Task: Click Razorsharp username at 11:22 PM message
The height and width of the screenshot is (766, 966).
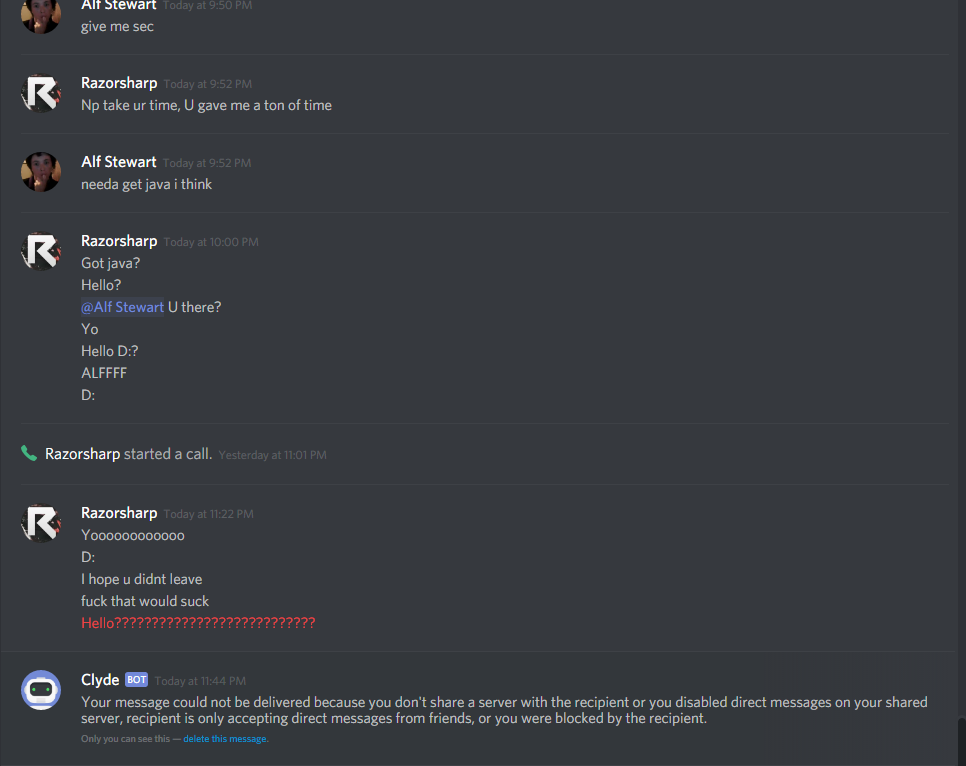Action: coord(119,513)
